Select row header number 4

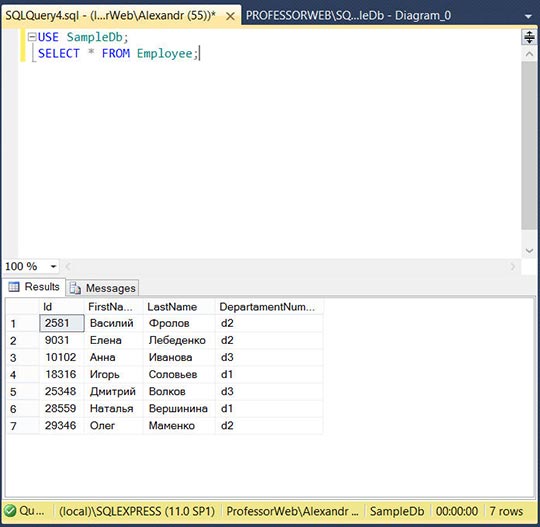click(x=23, y=374)
